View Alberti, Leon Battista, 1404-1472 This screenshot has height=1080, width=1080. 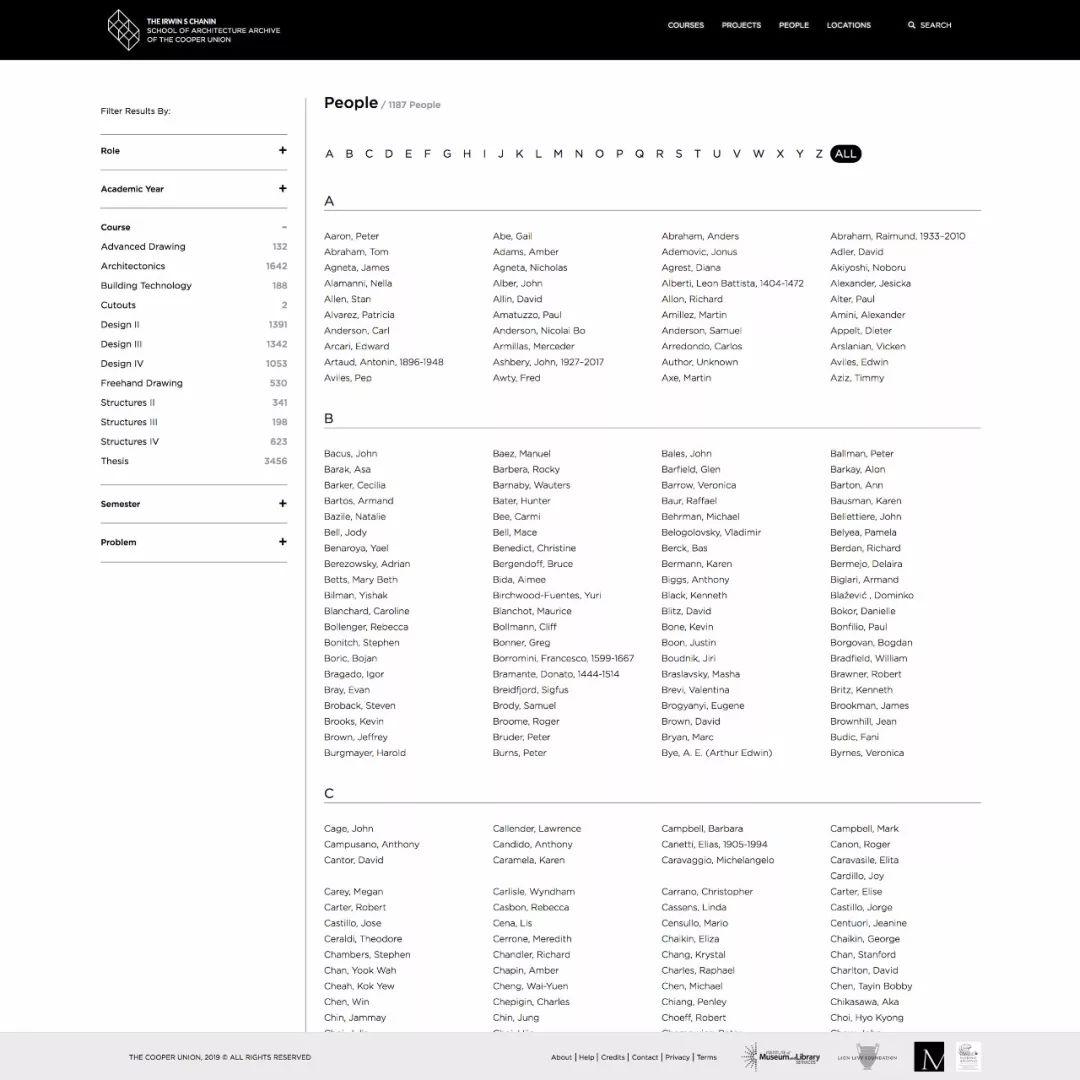pos(732,283)
